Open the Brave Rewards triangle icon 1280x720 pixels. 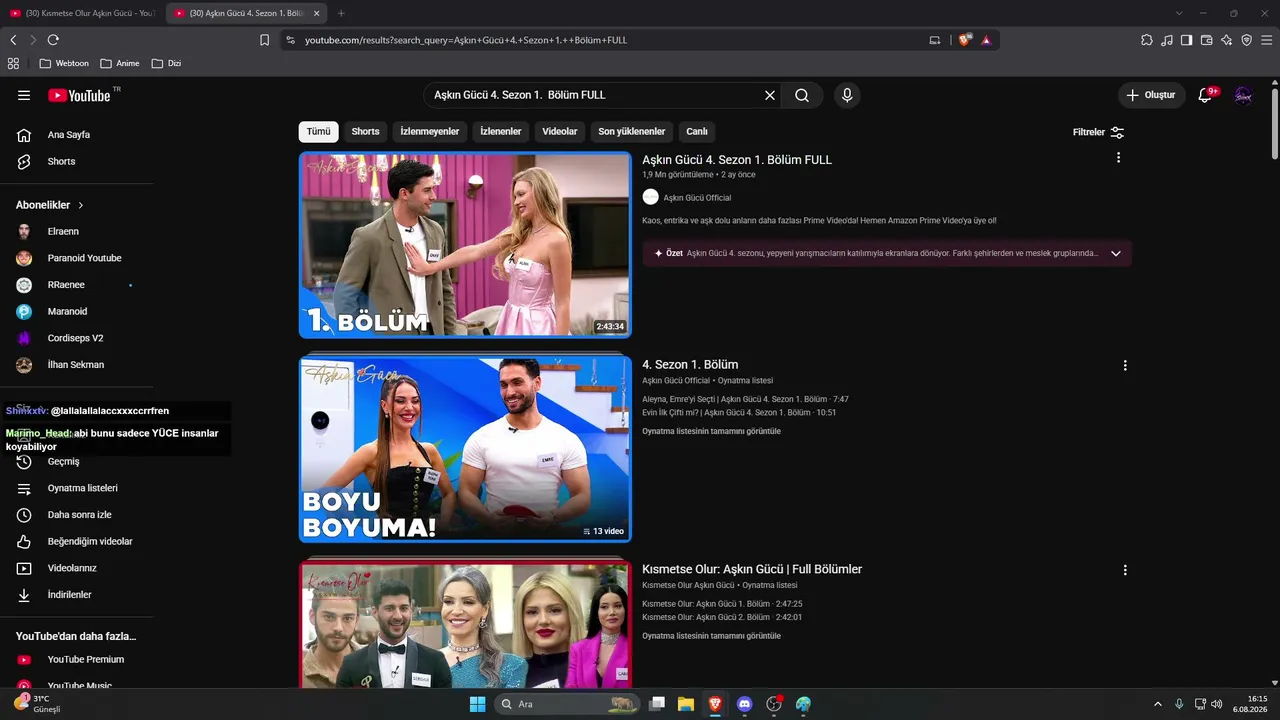[986, 40]
